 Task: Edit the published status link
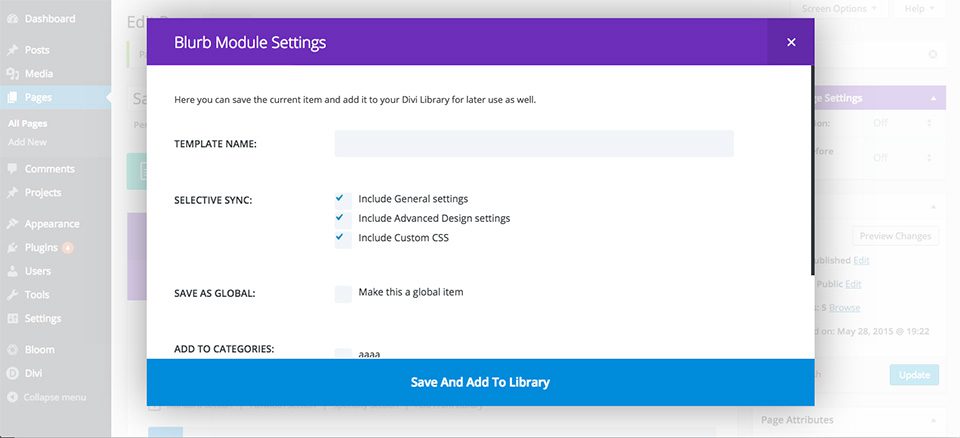861,260
